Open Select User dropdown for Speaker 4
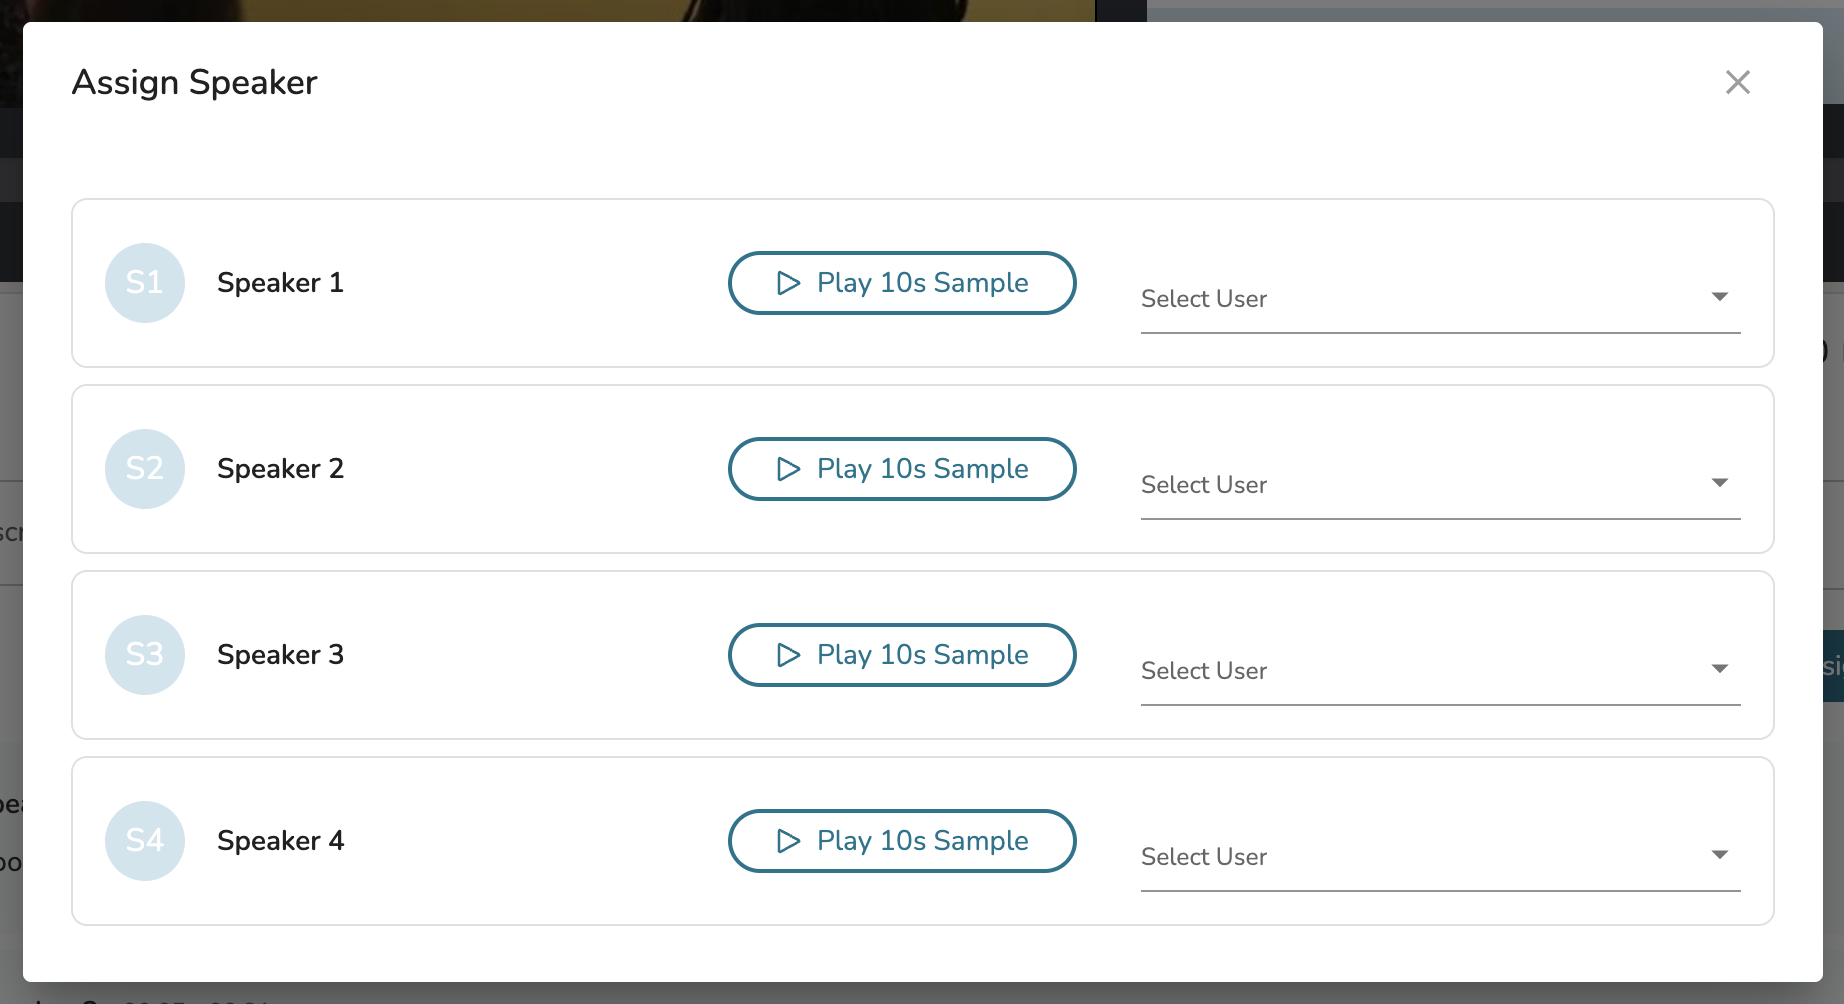Screen dimensions: 1844x1004 (x=1439, y=857)
